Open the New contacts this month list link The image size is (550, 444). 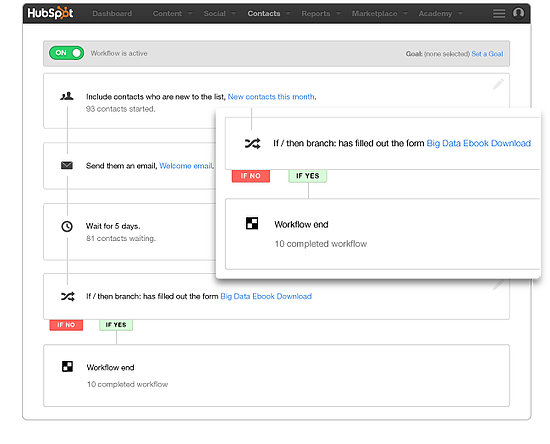tap(271, 96)
